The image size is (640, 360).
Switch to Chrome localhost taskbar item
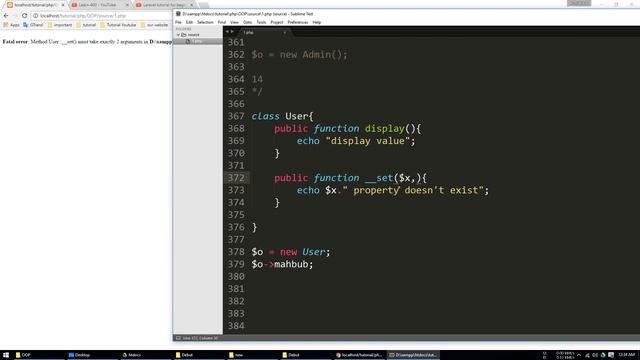[x=359, y=355]
